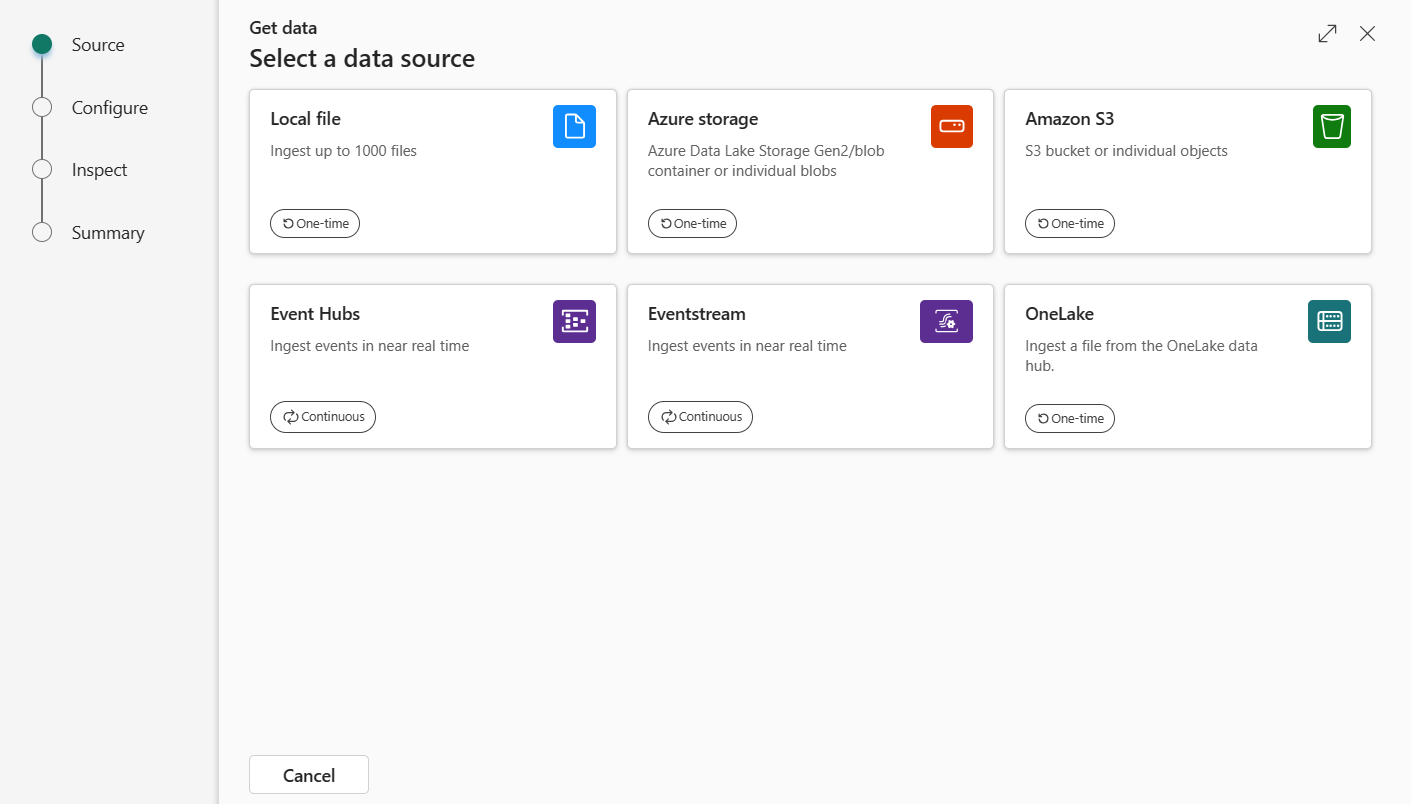Select the green Amazon S3 bucket icon

[1331, 126]
